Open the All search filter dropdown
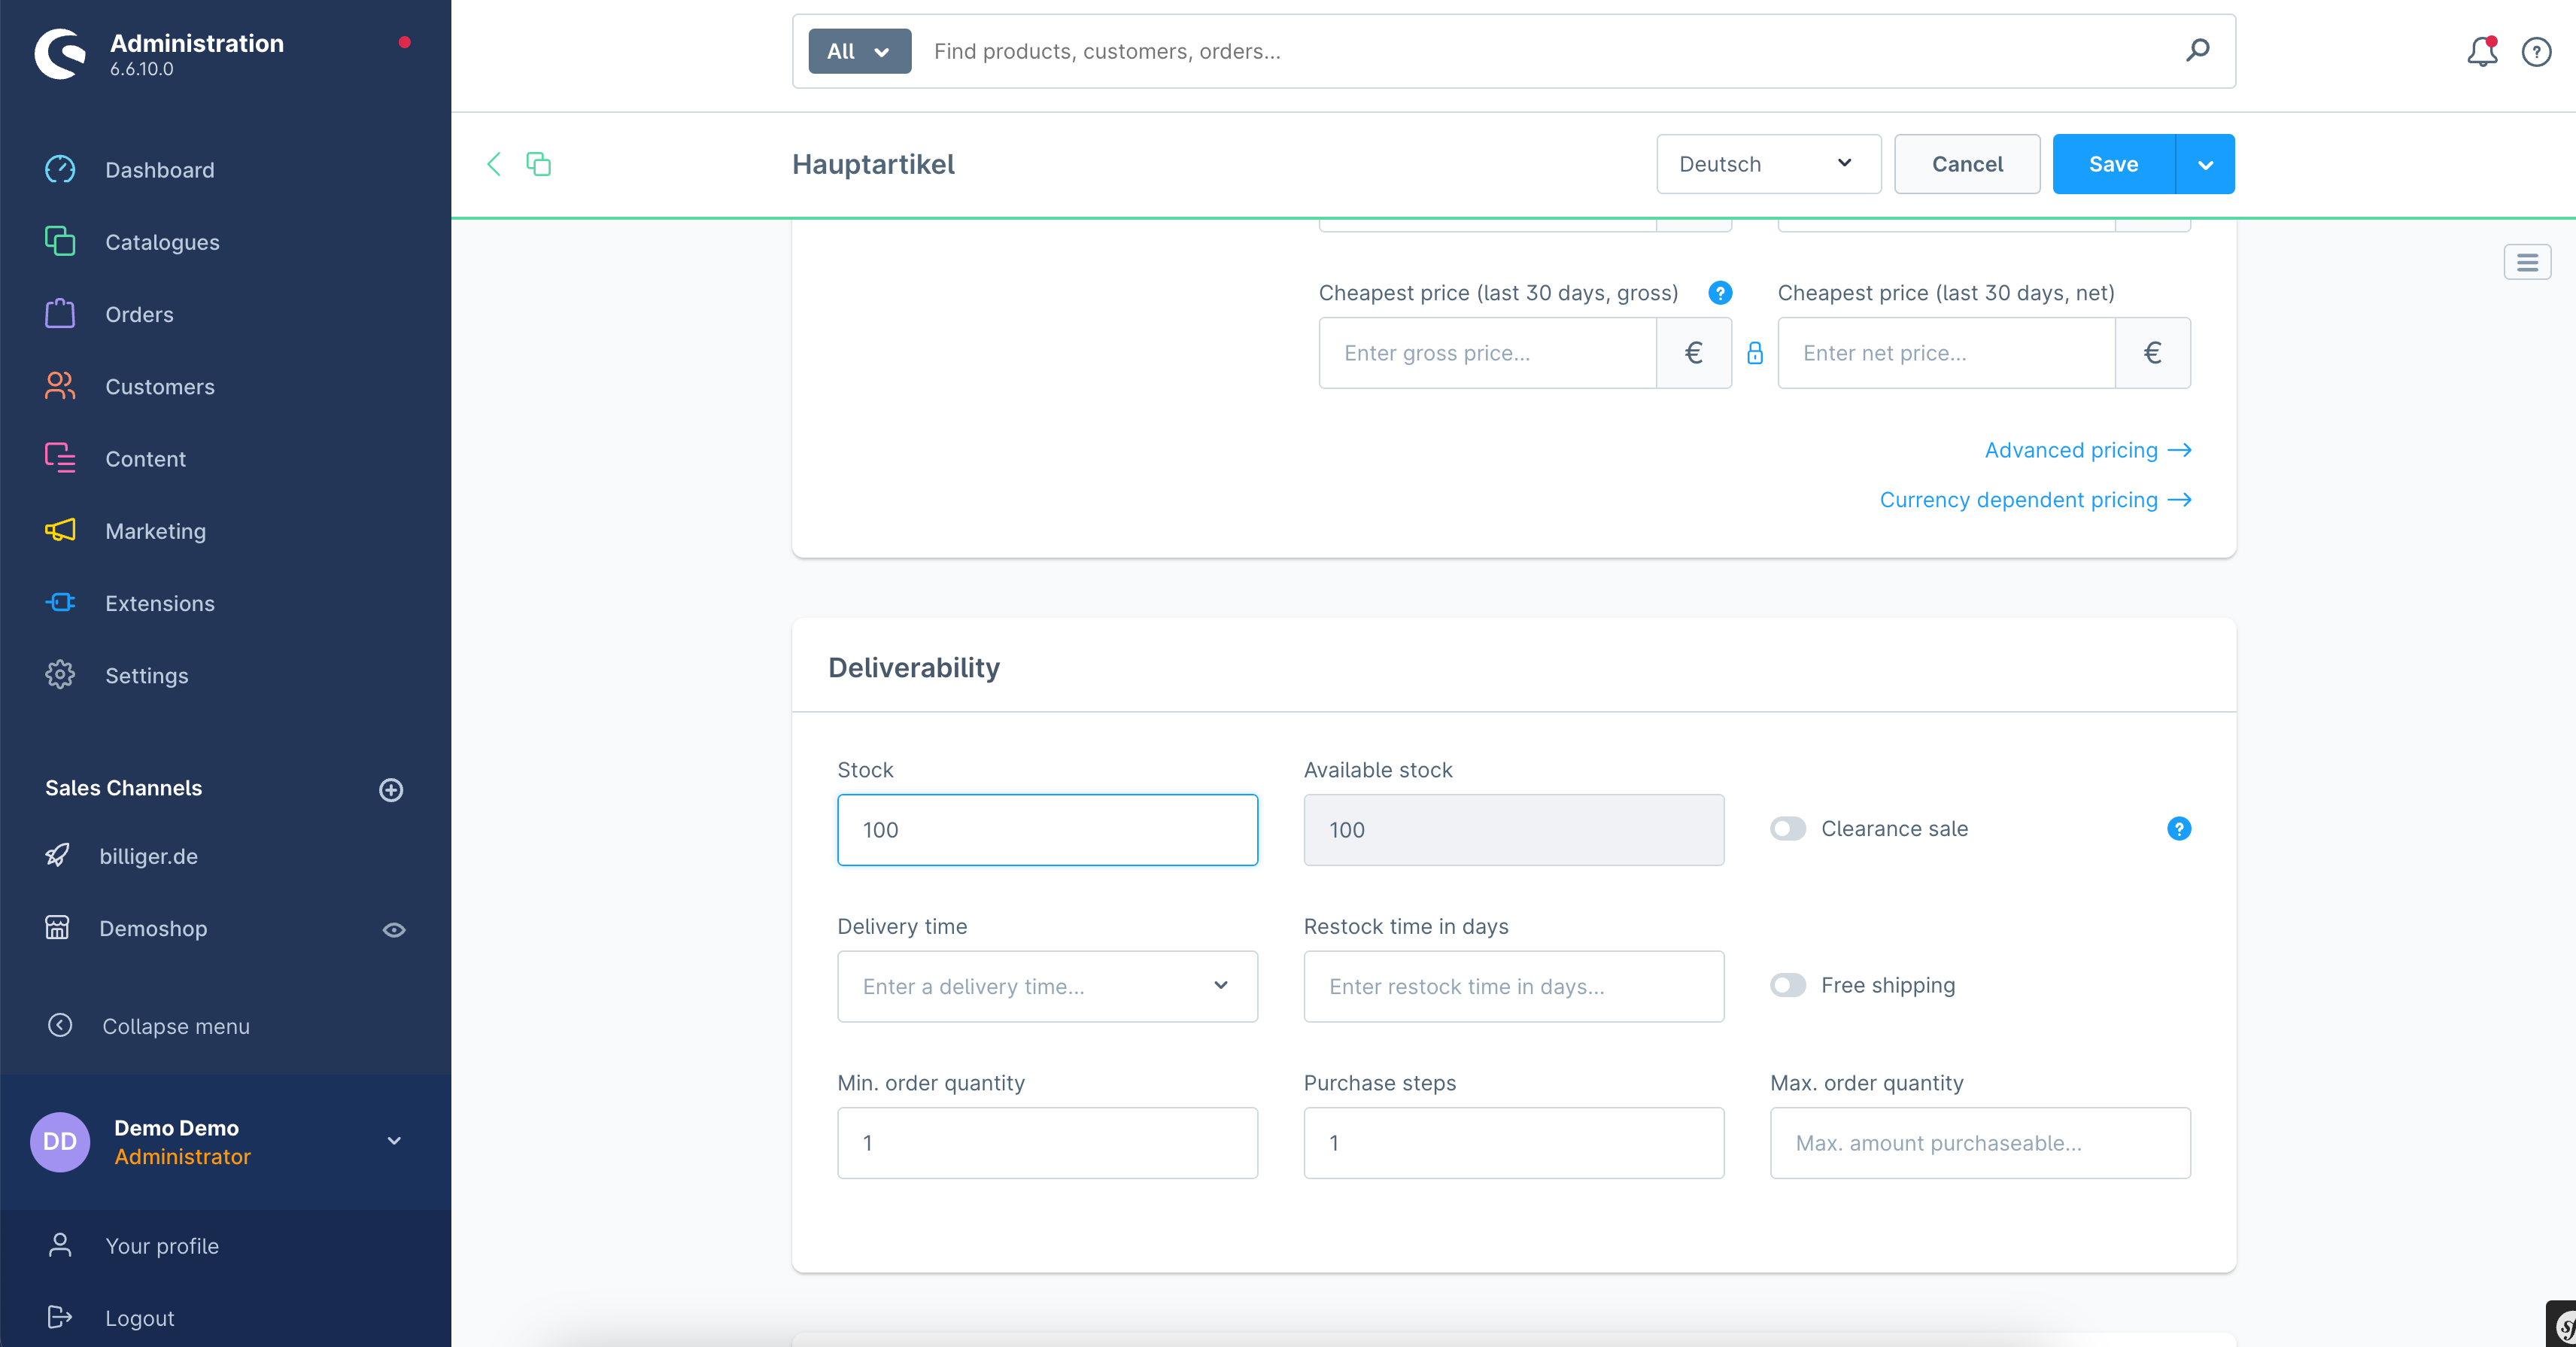Viewport: 2576px width, 1347px height. click(x=859, y=51)
